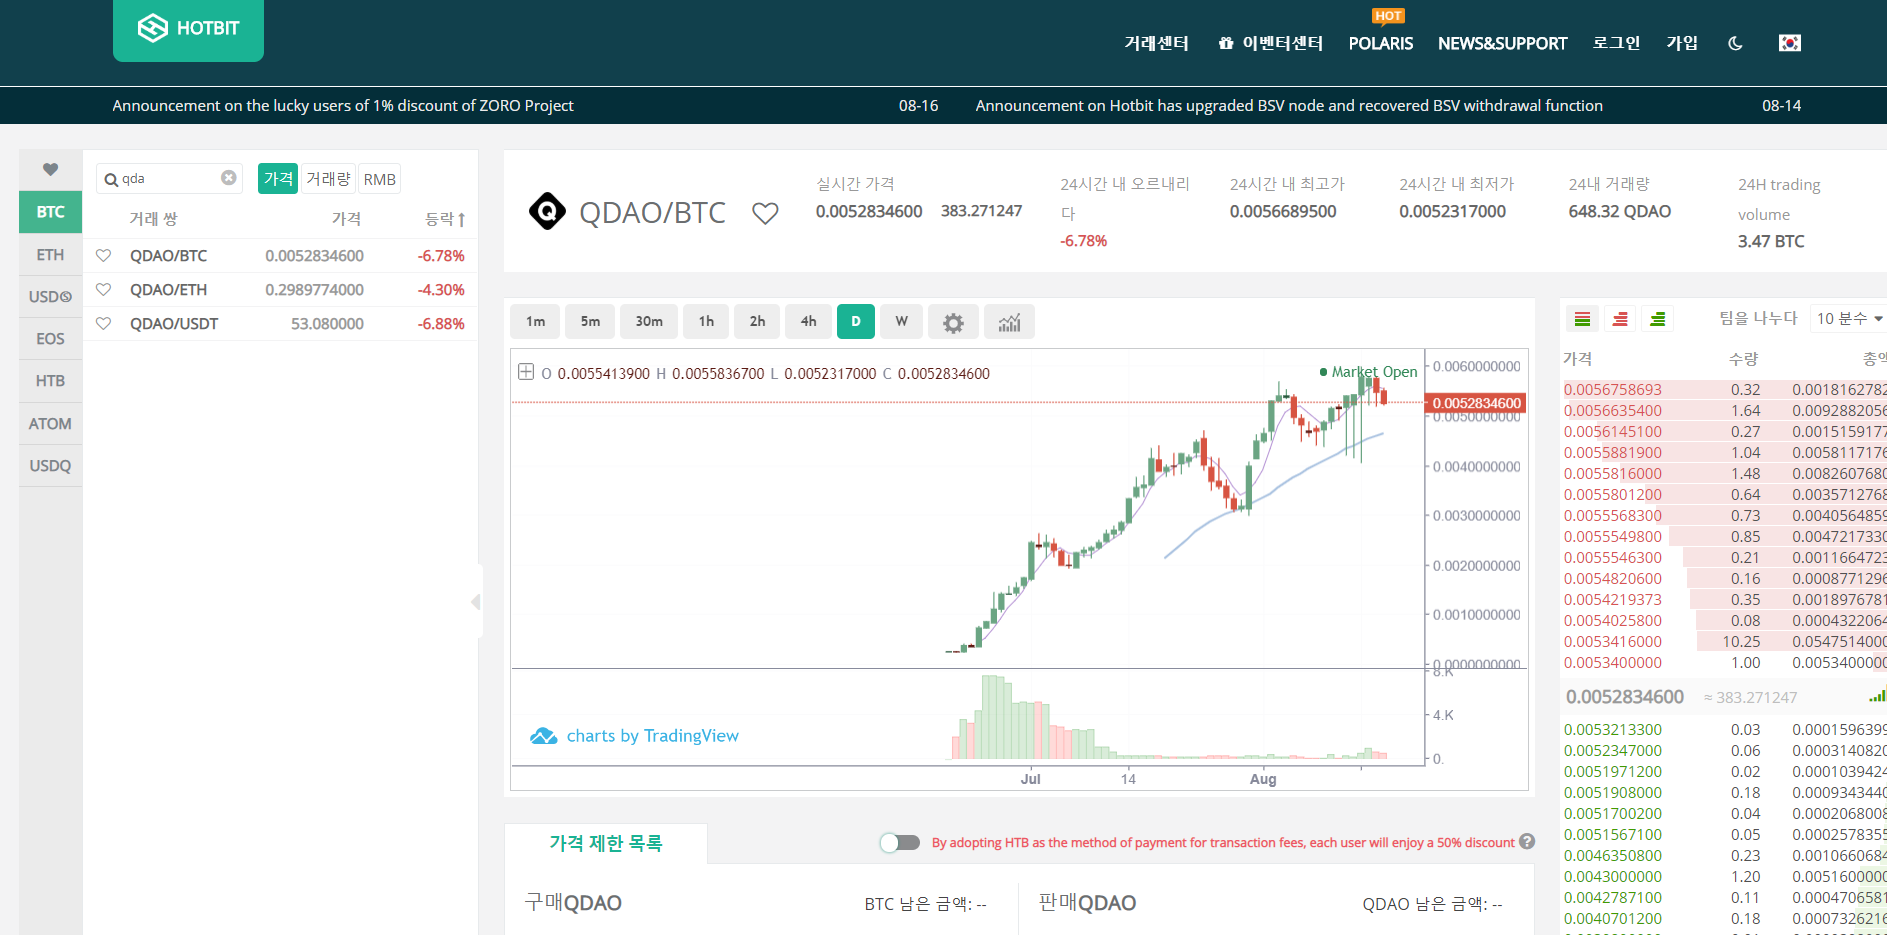This screenshot has width=1887, height=935.
Task: Favorite the QDAO/USDT row heart
Action: [x=103, y=324]
